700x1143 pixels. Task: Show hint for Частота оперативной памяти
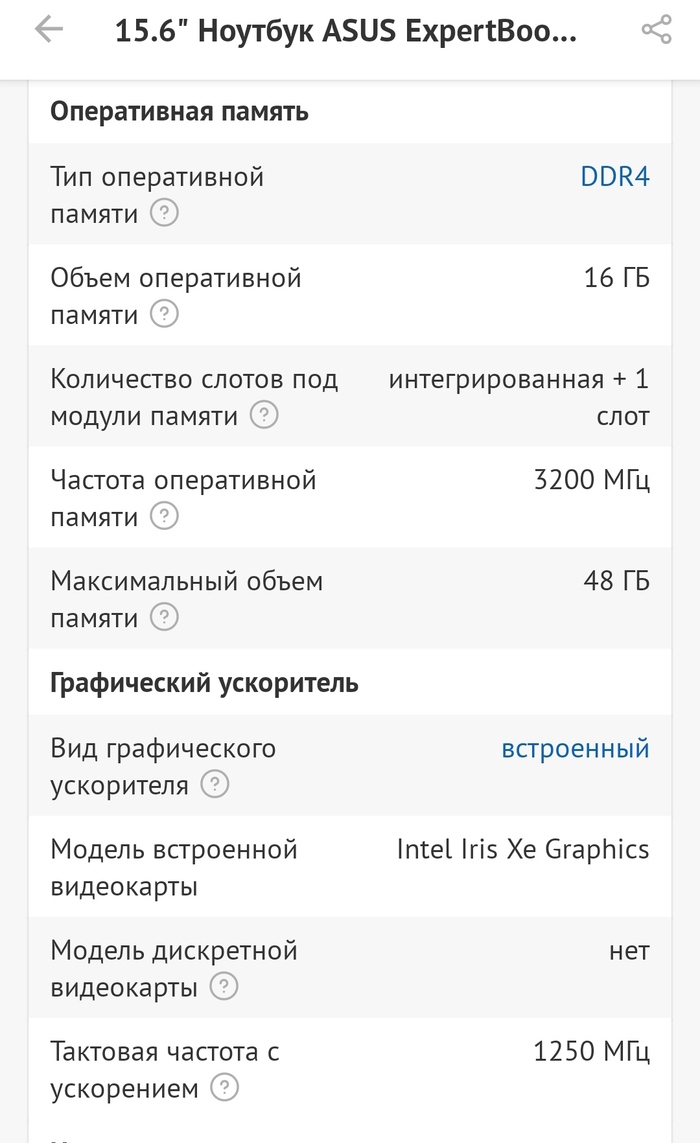coord(164,516)
